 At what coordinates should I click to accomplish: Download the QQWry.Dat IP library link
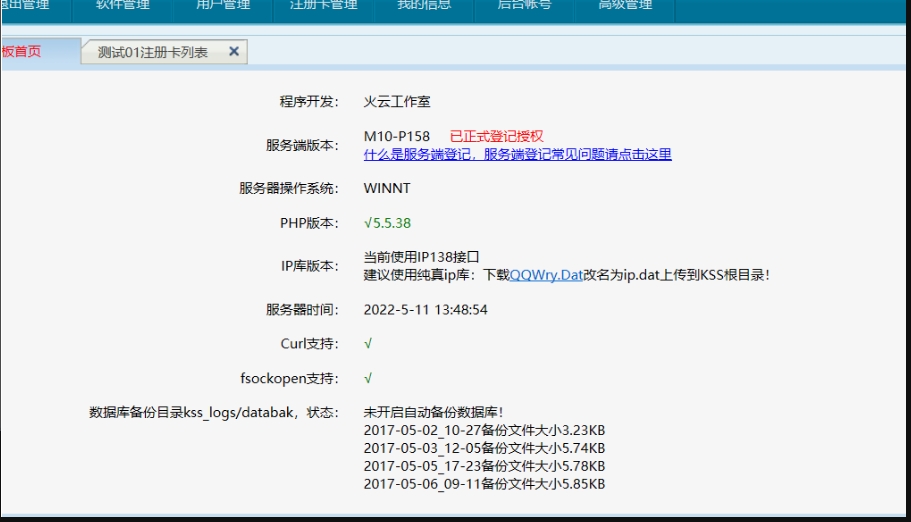[546, 275]
